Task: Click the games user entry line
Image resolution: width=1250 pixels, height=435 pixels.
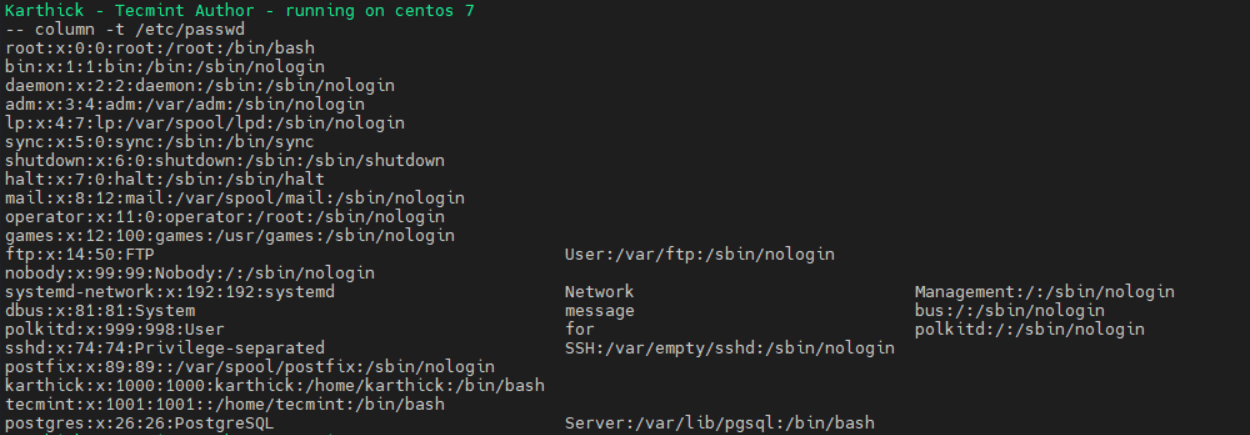Action: pos(230,235)
